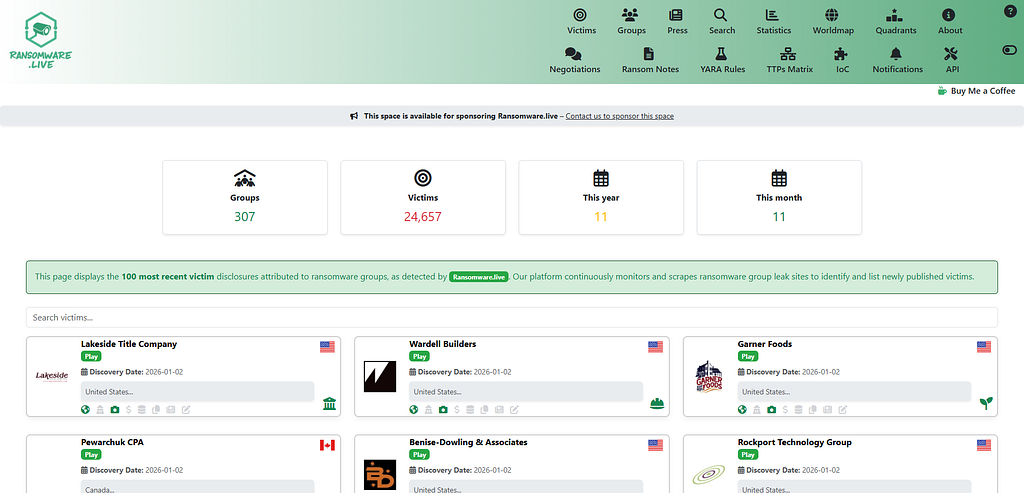Click the Notifications bell icon
The height and width of the screenshot is (493, 1024).
(897, 53)
